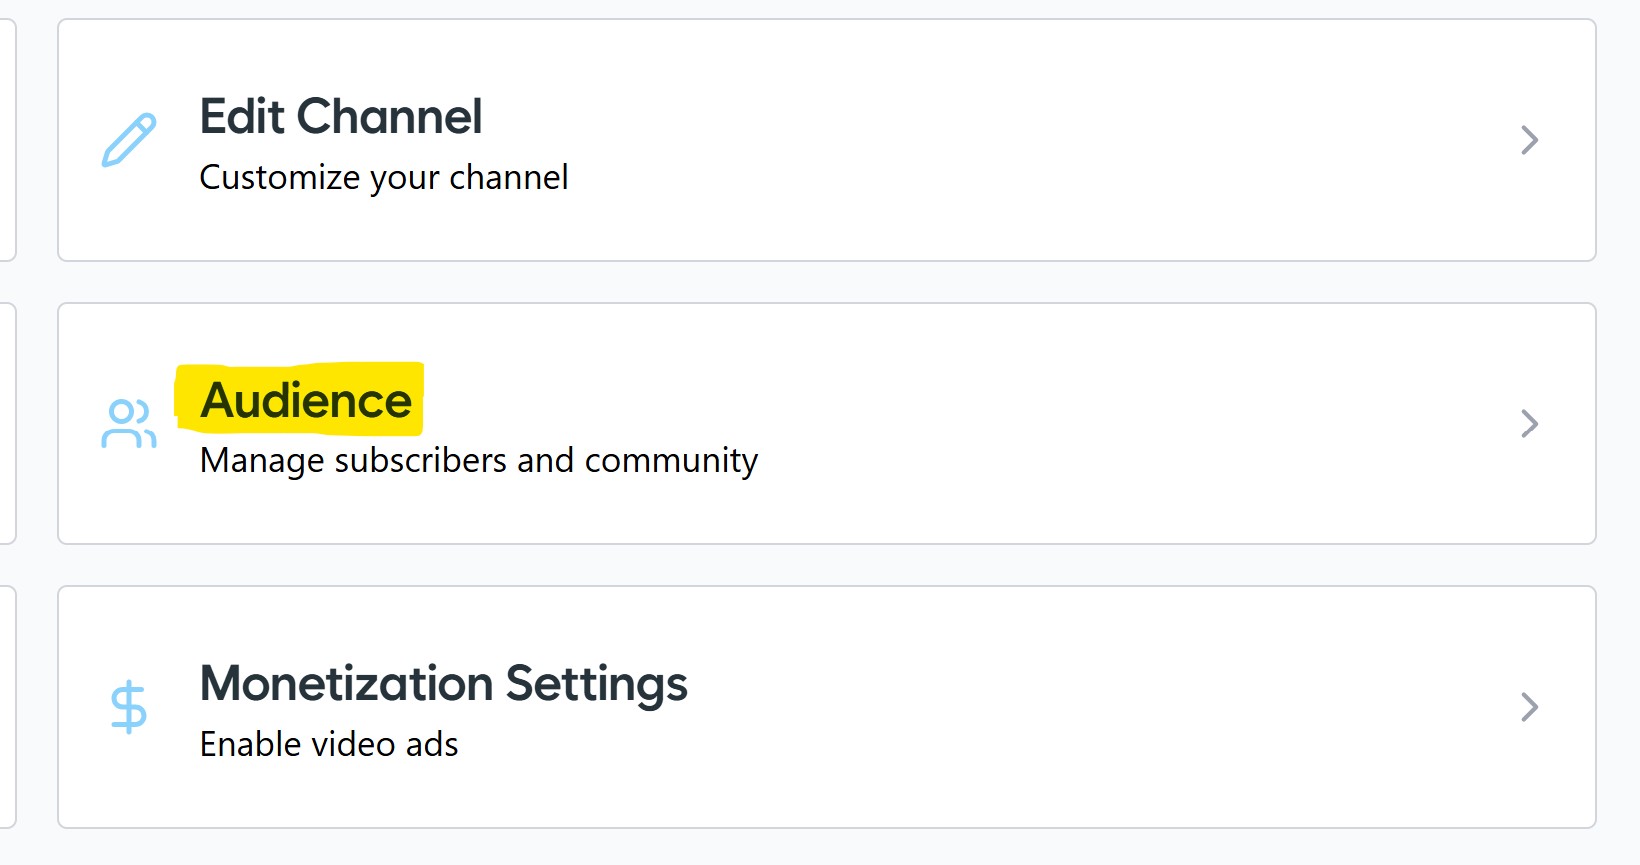Click "Manage subscribers and community" text
Screen dimensions: 1640x865
point(479,461)
